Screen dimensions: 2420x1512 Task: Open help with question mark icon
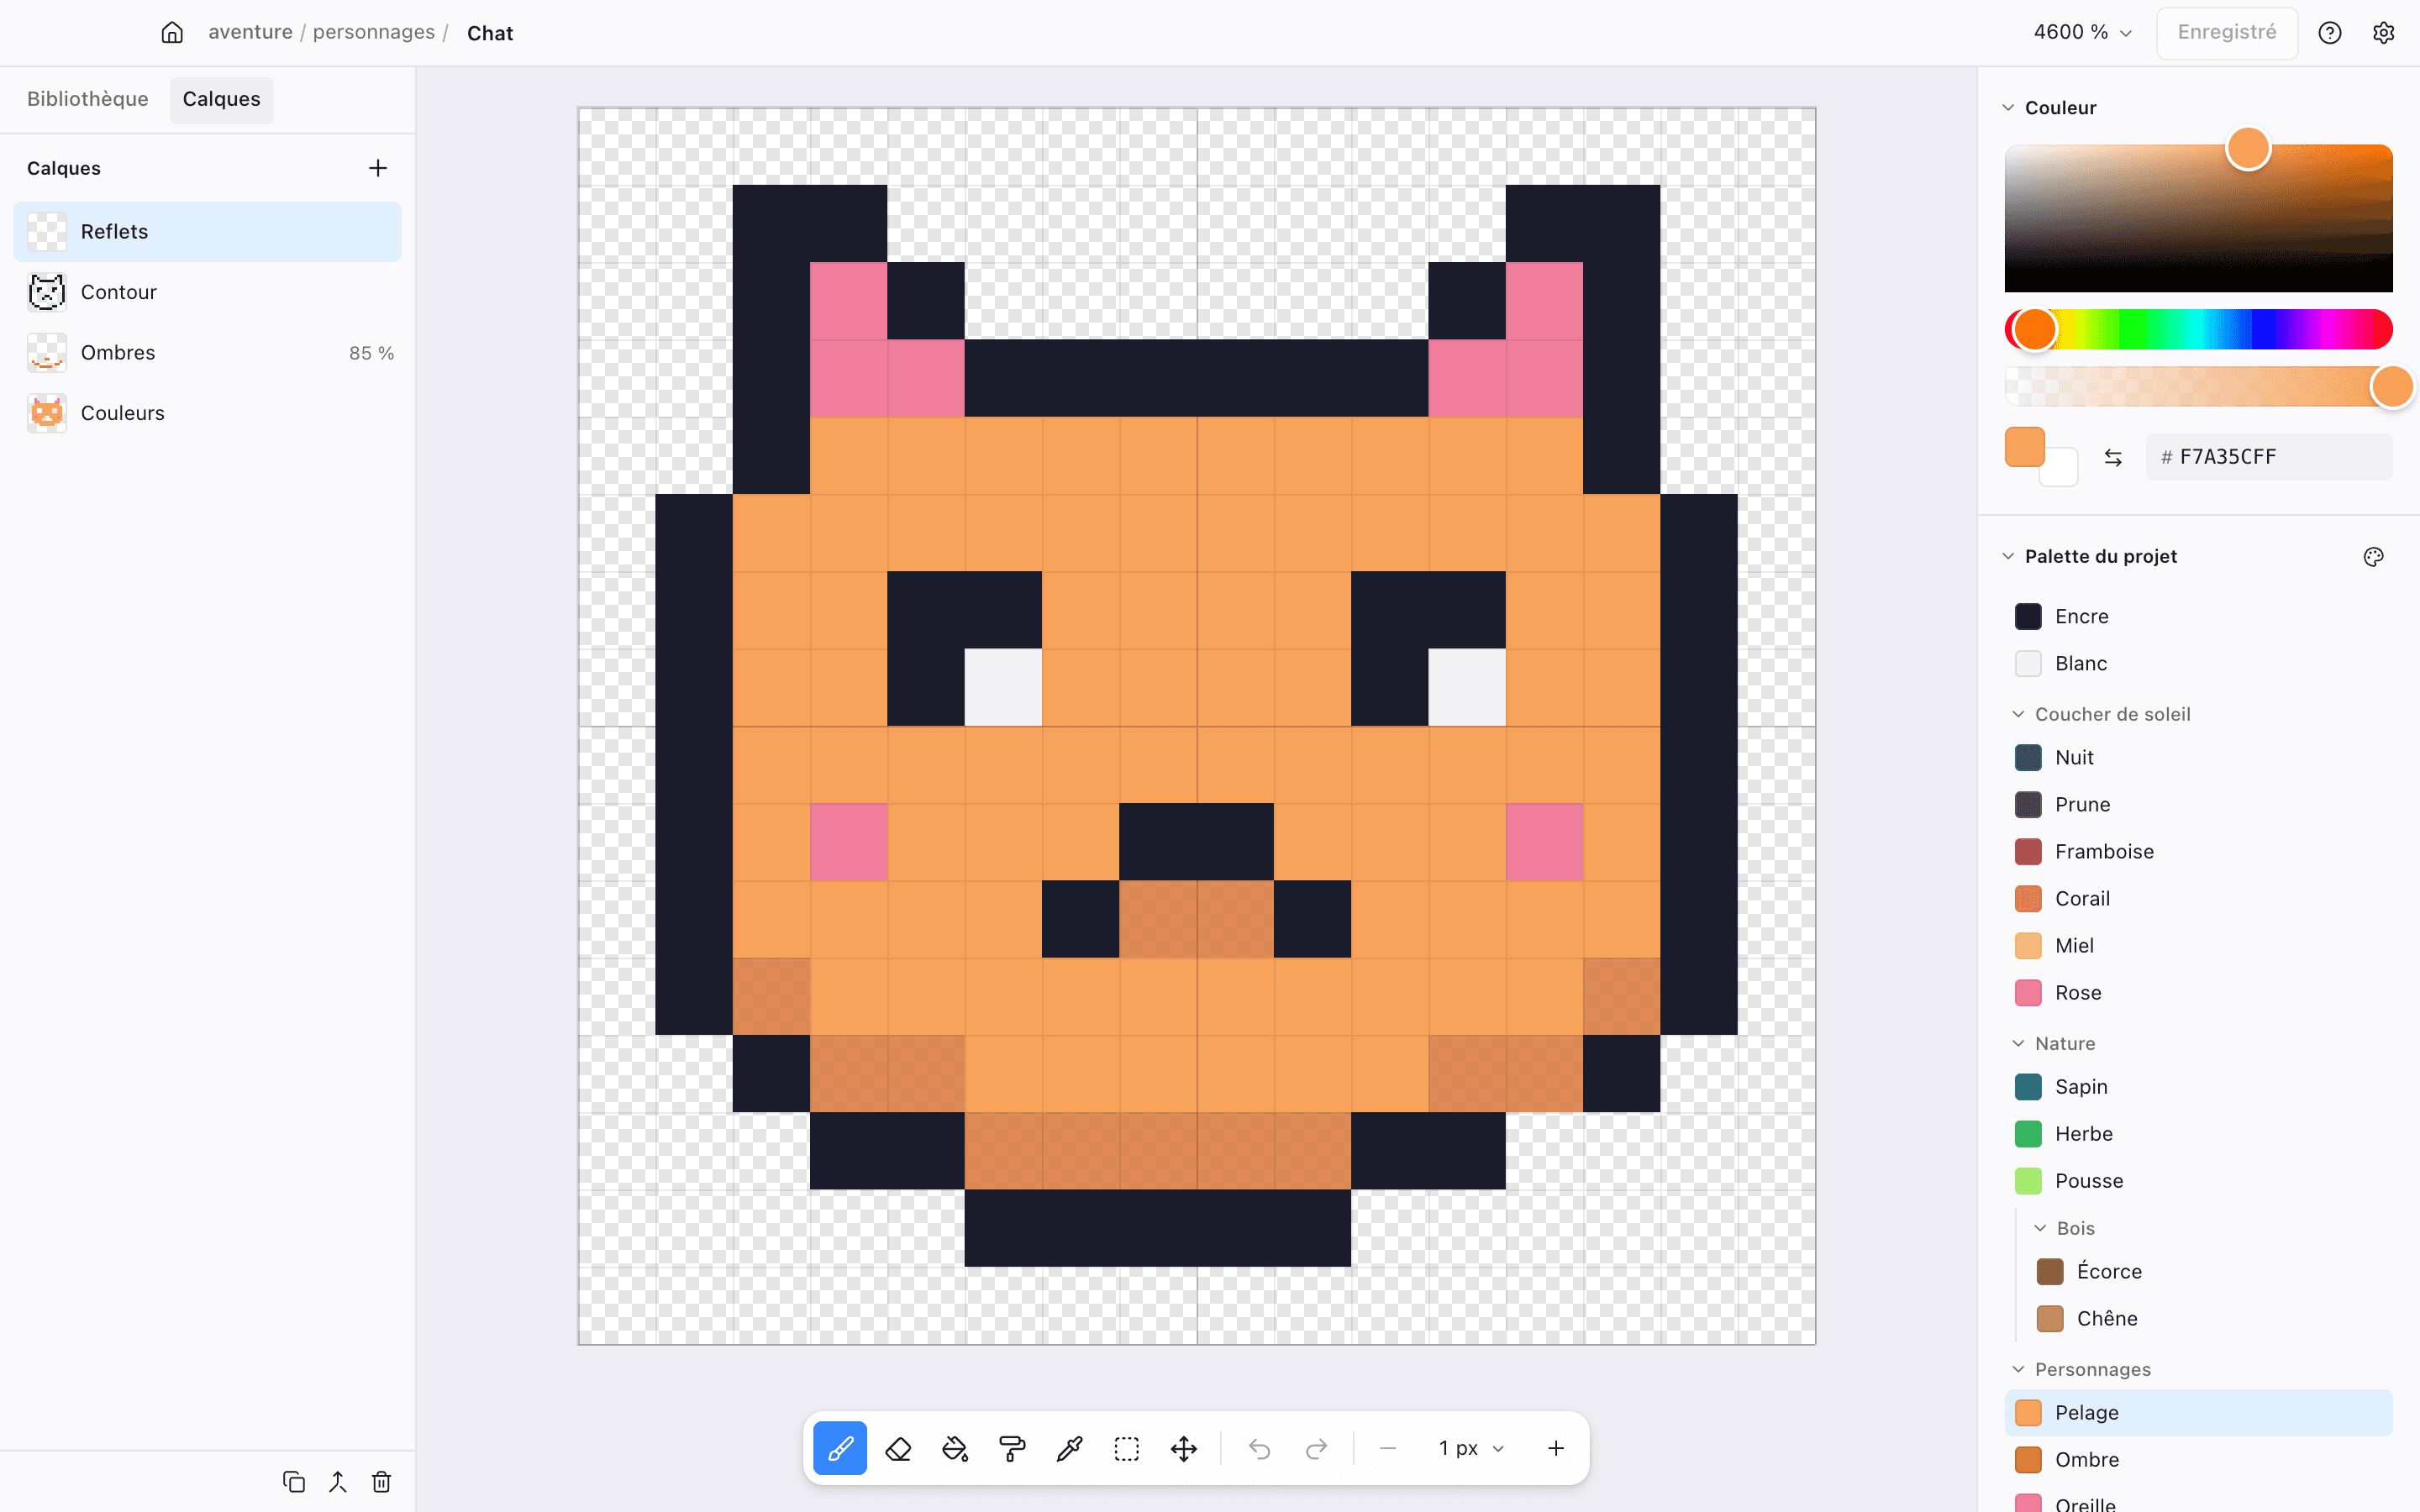pos(2330,33)
